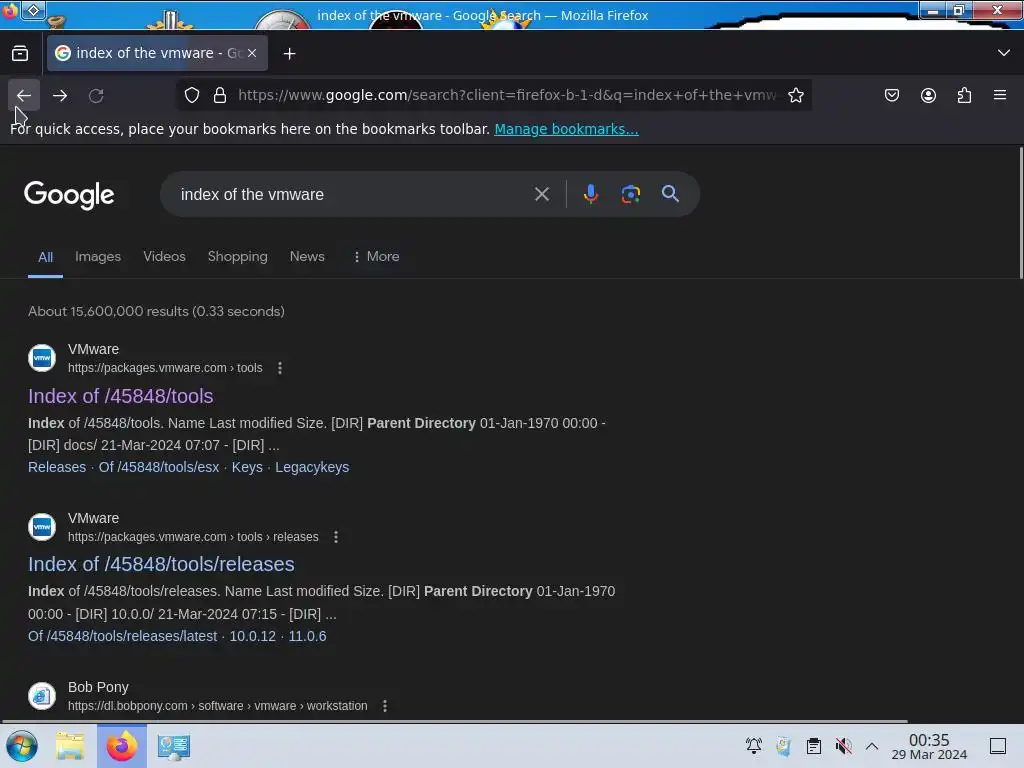Open three-dot menu for packages.vmware.com tools result
The width and height of the screenshot is (1024, 768).
pyautogui.click(x=280, y=368)
